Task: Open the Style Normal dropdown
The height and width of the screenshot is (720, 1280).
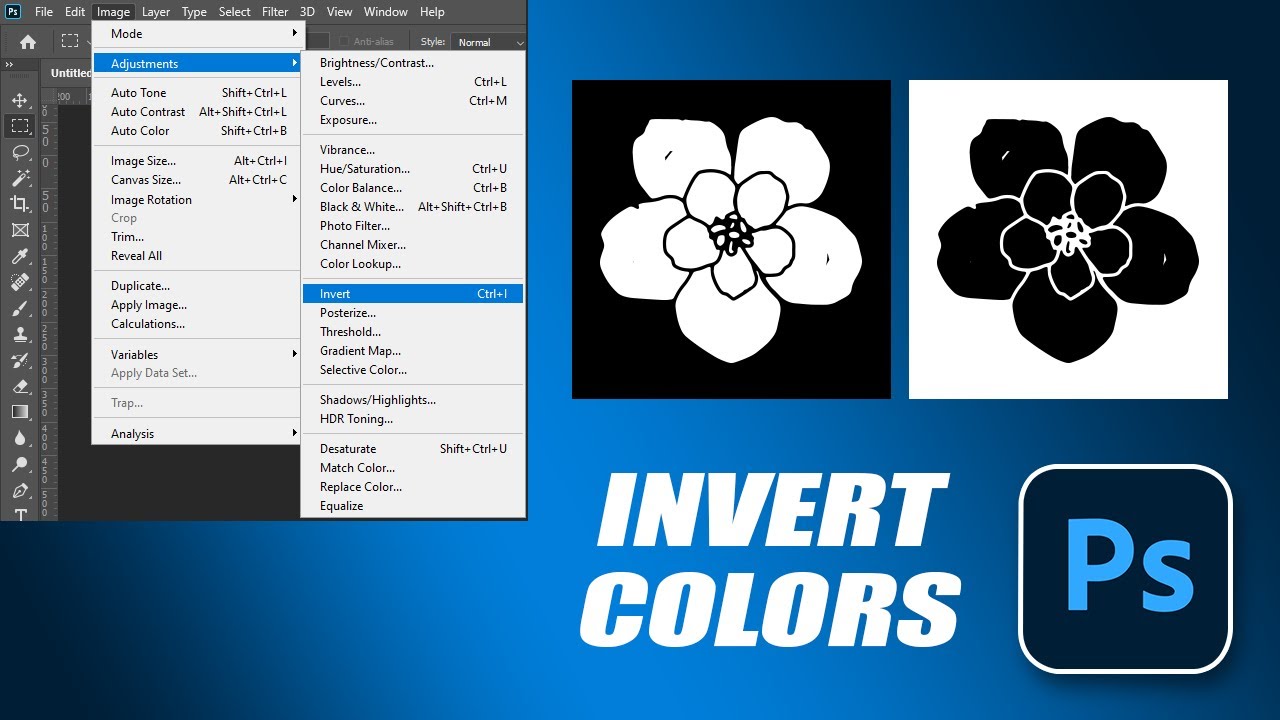Action: tap(489, 42)
